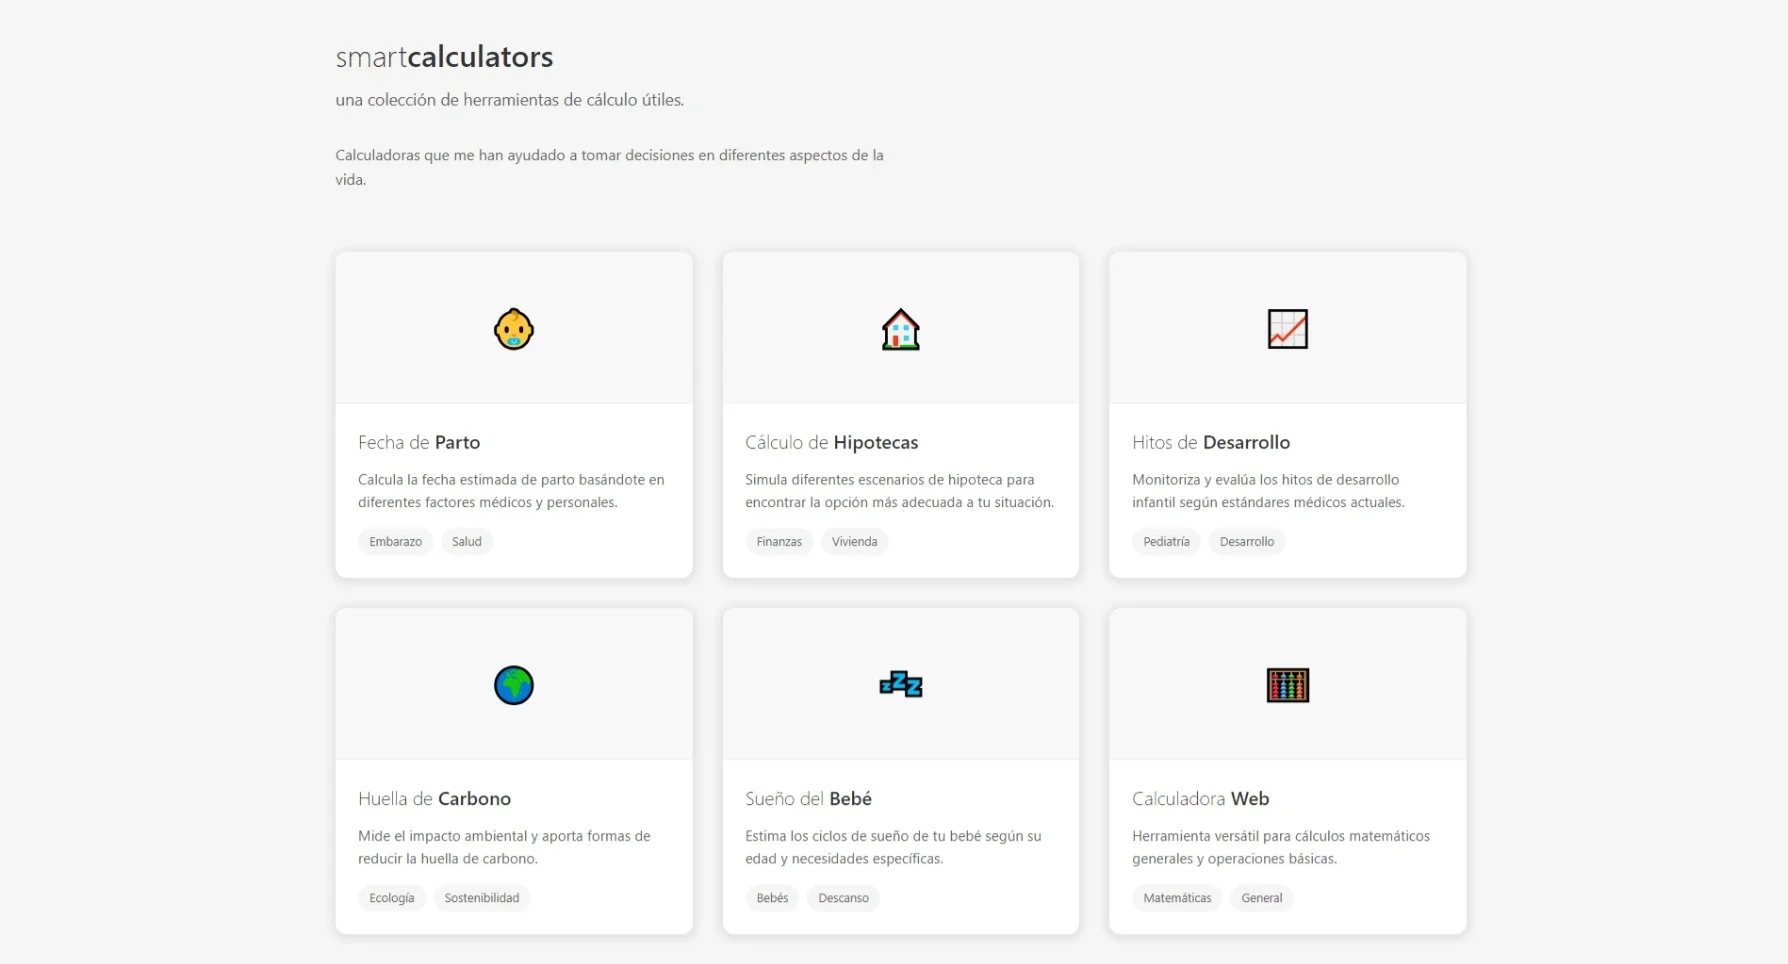This screenshot has width=1788, height=964.
Task: Click the Earth globe icon
Action: 514,685
